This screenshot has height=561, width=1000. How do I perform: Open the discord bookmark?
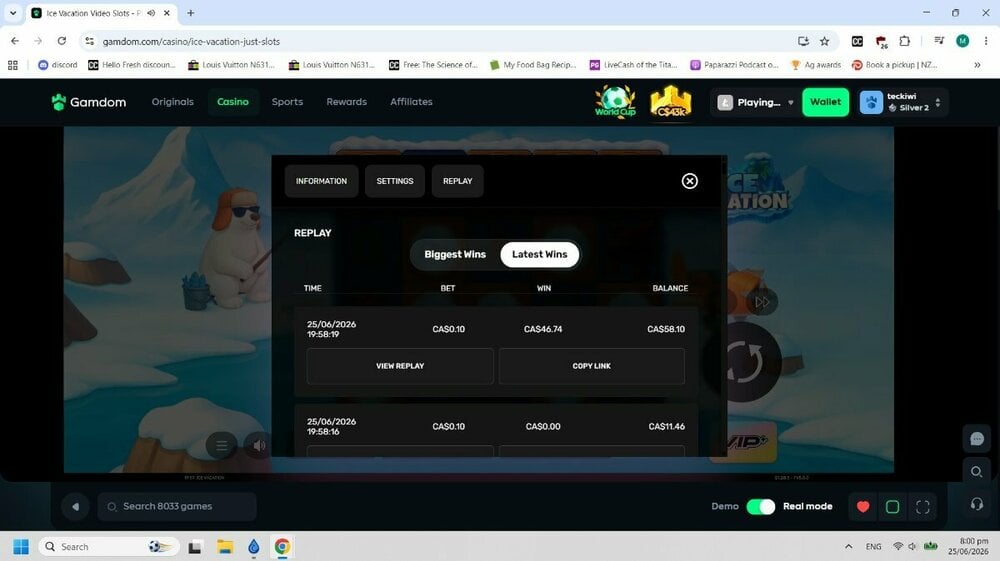58,65
